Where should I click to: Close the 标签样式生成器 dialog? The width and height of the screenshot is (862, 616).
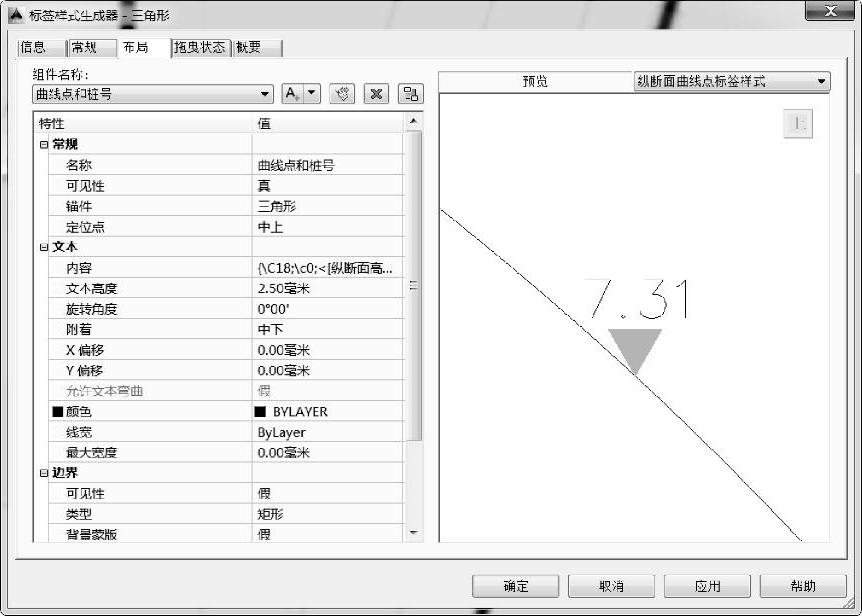(x=830, y=11)
